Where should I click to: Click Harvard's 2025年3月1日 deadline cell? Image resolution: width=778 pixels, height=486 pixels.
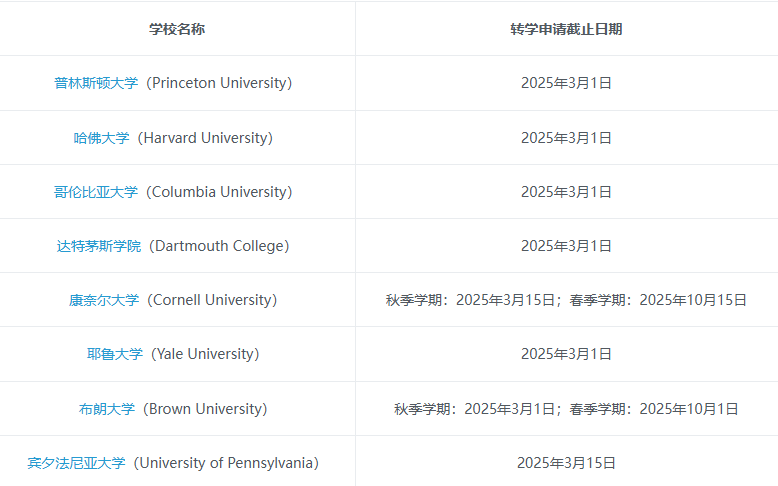tap(566, 138)
